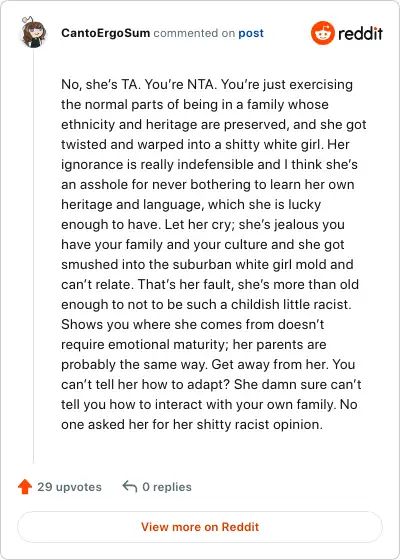Open the blue "post" link

[251, 33]
